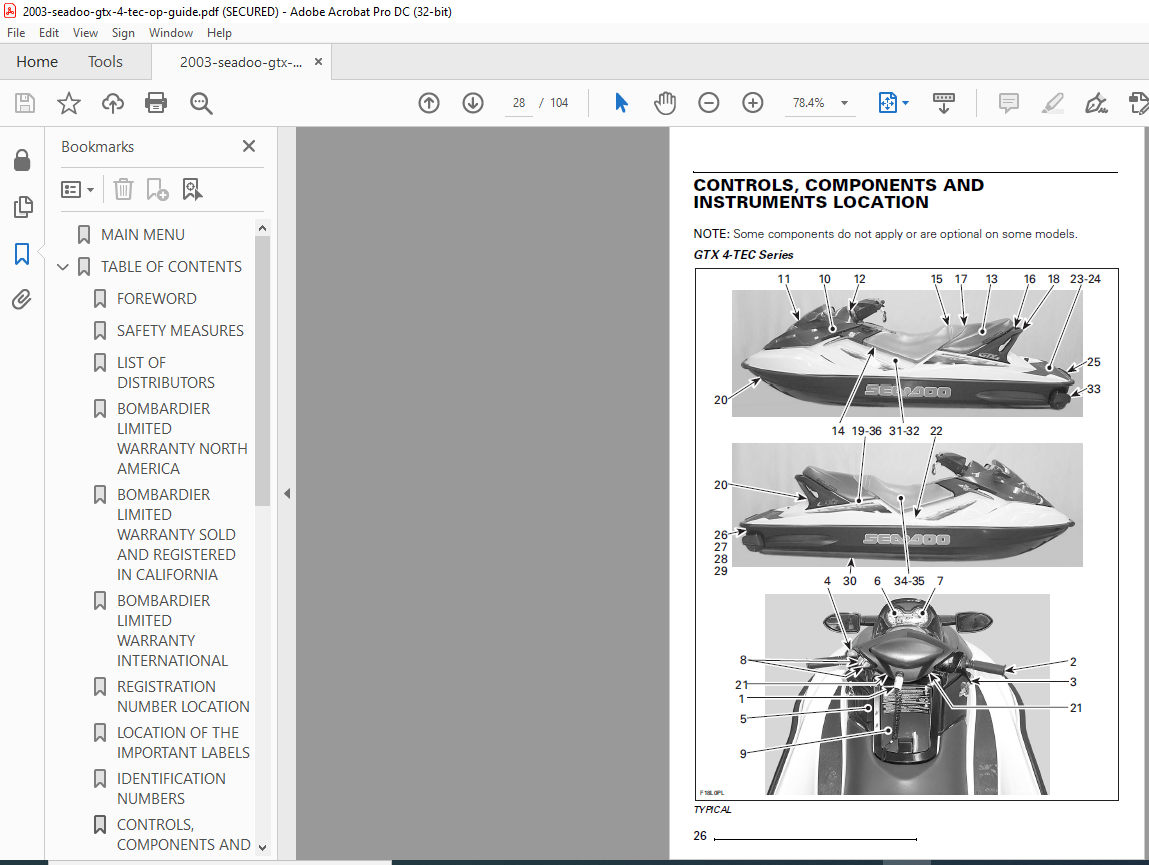Go to the previous page arrow
This screenshot has height=865, width=1149.
429,103
